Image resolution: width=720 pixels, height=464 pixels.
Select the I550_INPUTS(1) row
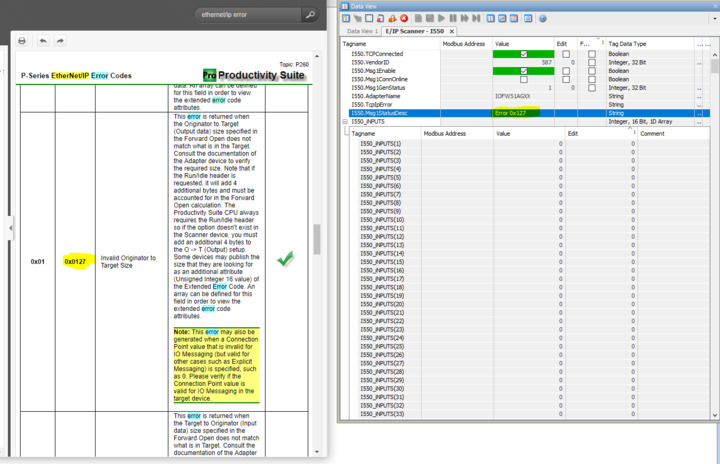tap(527, 144)
